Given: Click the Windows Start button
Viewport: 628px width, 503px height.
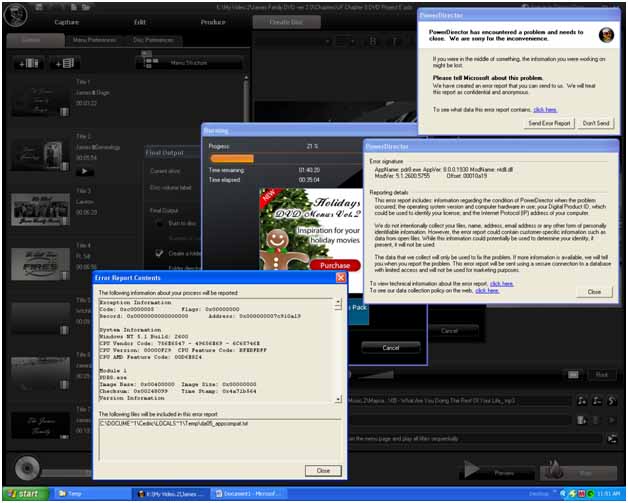Looking at the screenshot, I should [25, 494].
